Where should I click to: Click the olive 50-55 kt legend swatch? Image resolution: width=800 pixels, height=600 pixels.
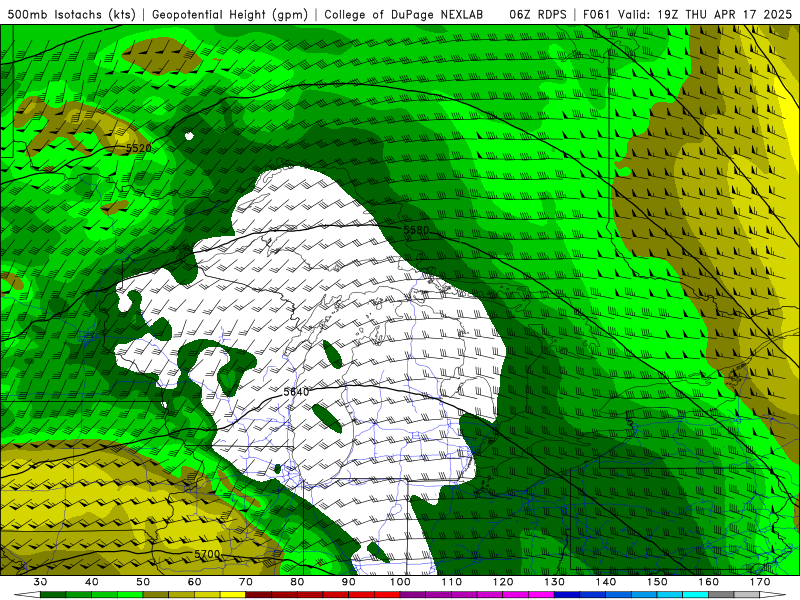pyautogui.click(x=156, y=595)
